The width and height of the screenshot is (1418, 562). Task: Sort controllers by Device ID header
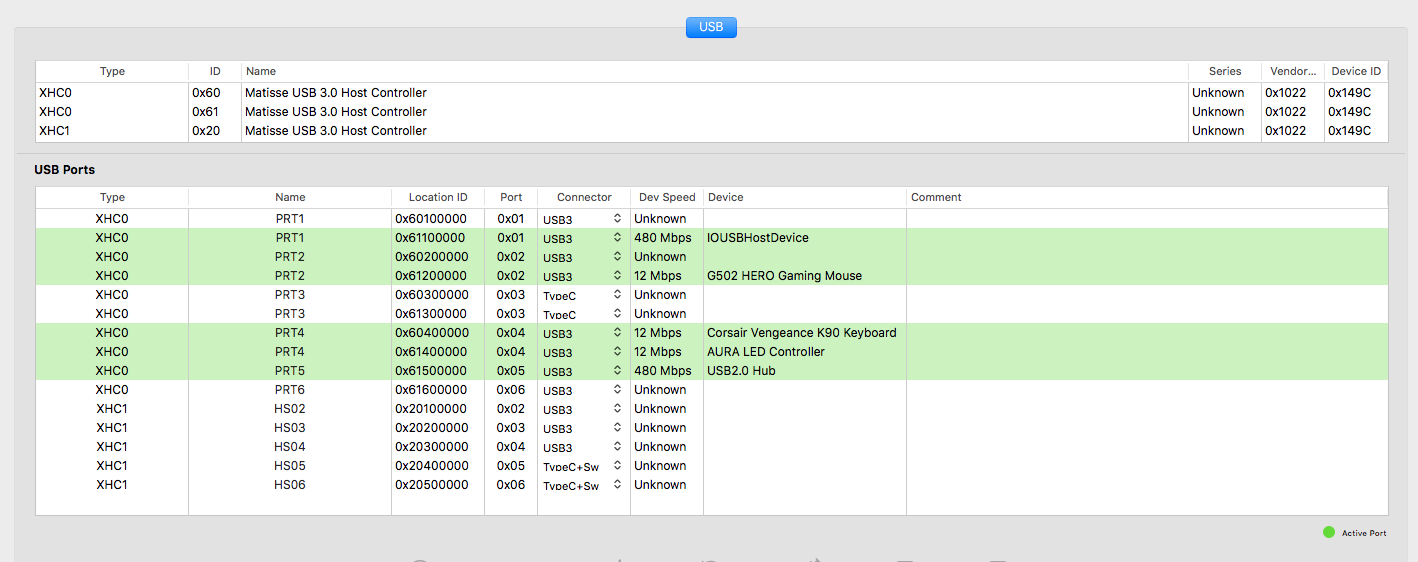pyautogui.click(x=1355, y=71)
